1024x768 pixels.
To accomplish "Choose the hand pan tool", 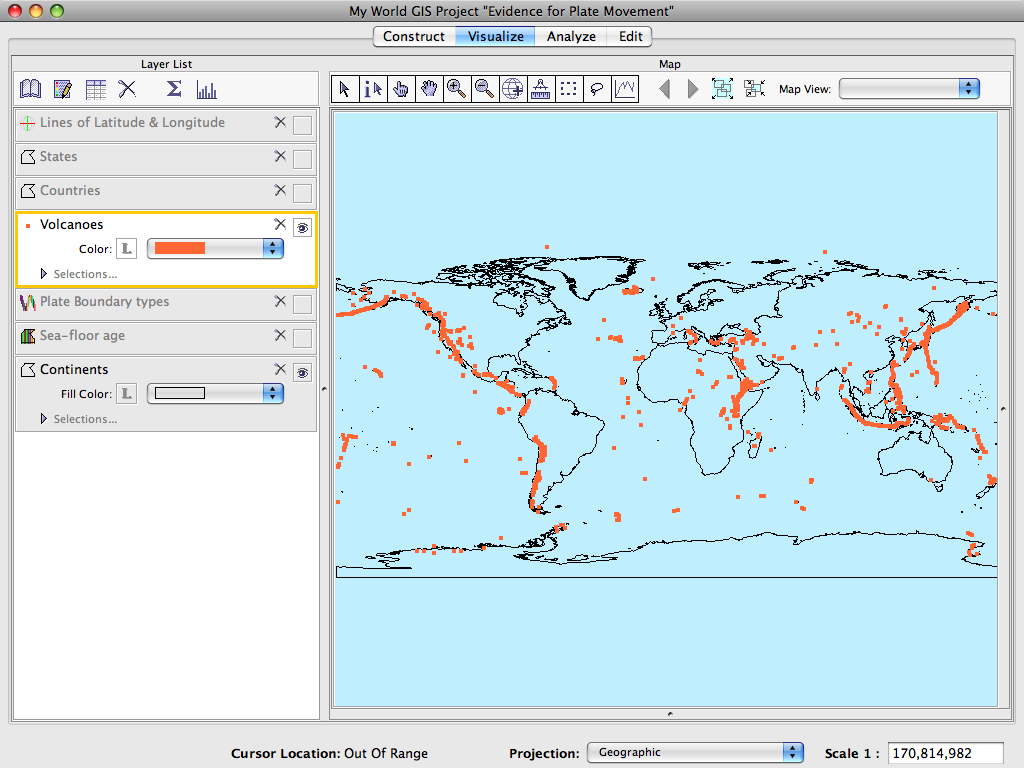I will tap(429, 89).
